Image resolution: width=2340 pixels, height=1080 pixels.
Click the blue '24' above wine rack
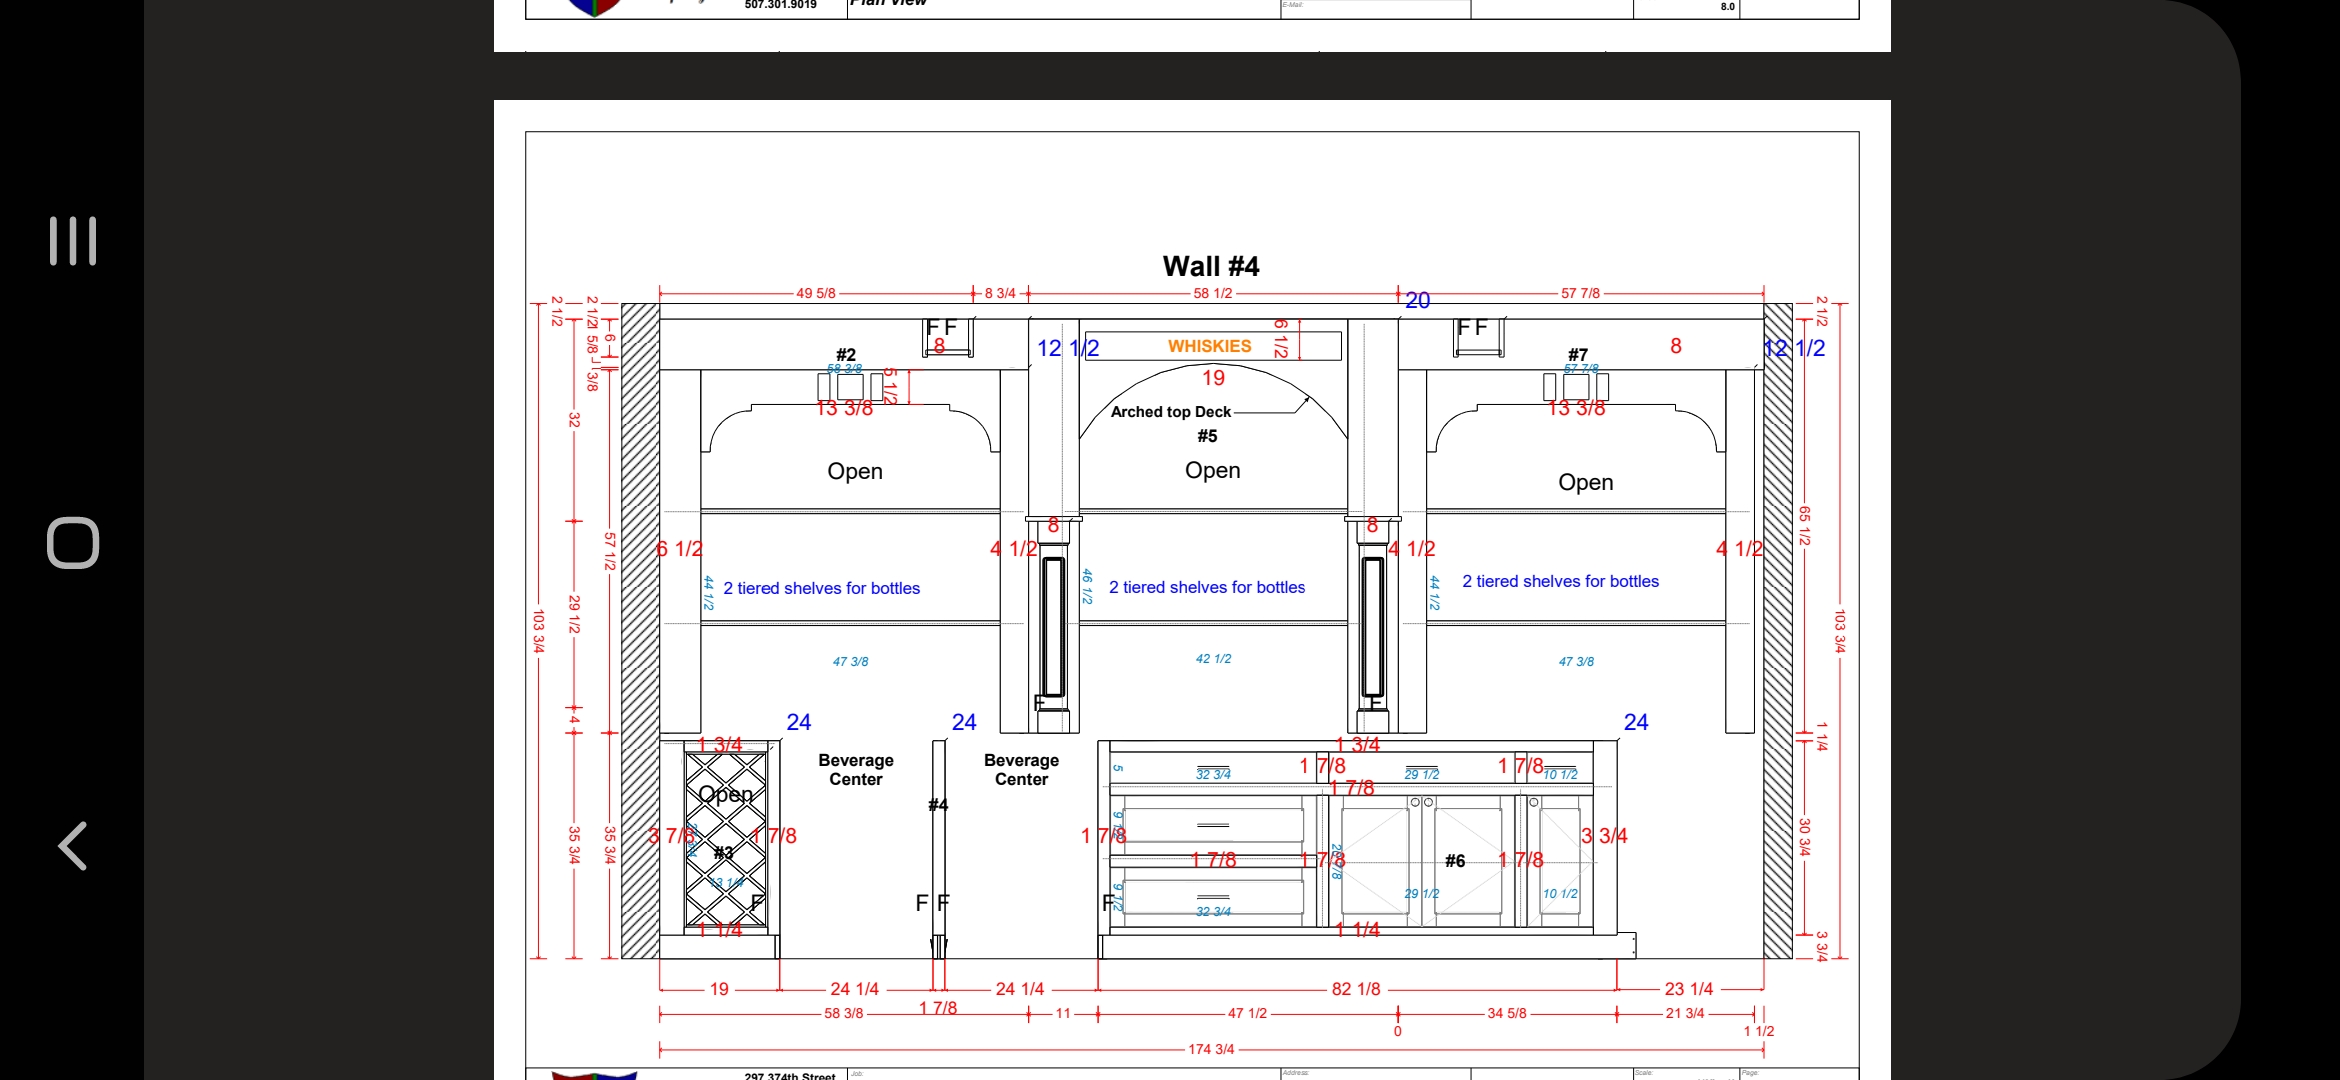(x=798, y=722)
